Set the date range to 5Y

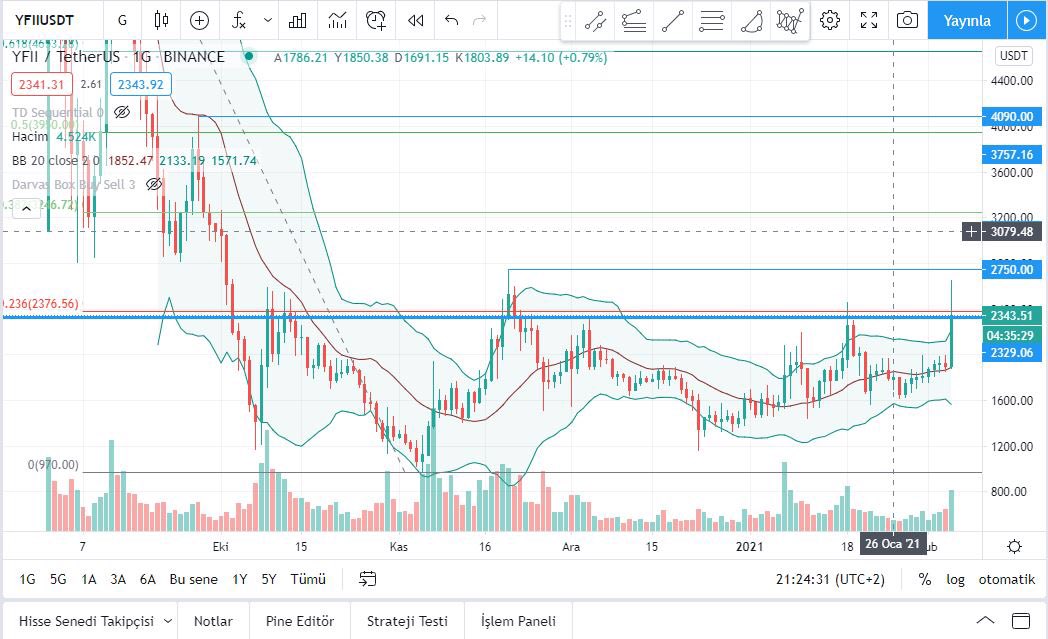click(269, 579)
